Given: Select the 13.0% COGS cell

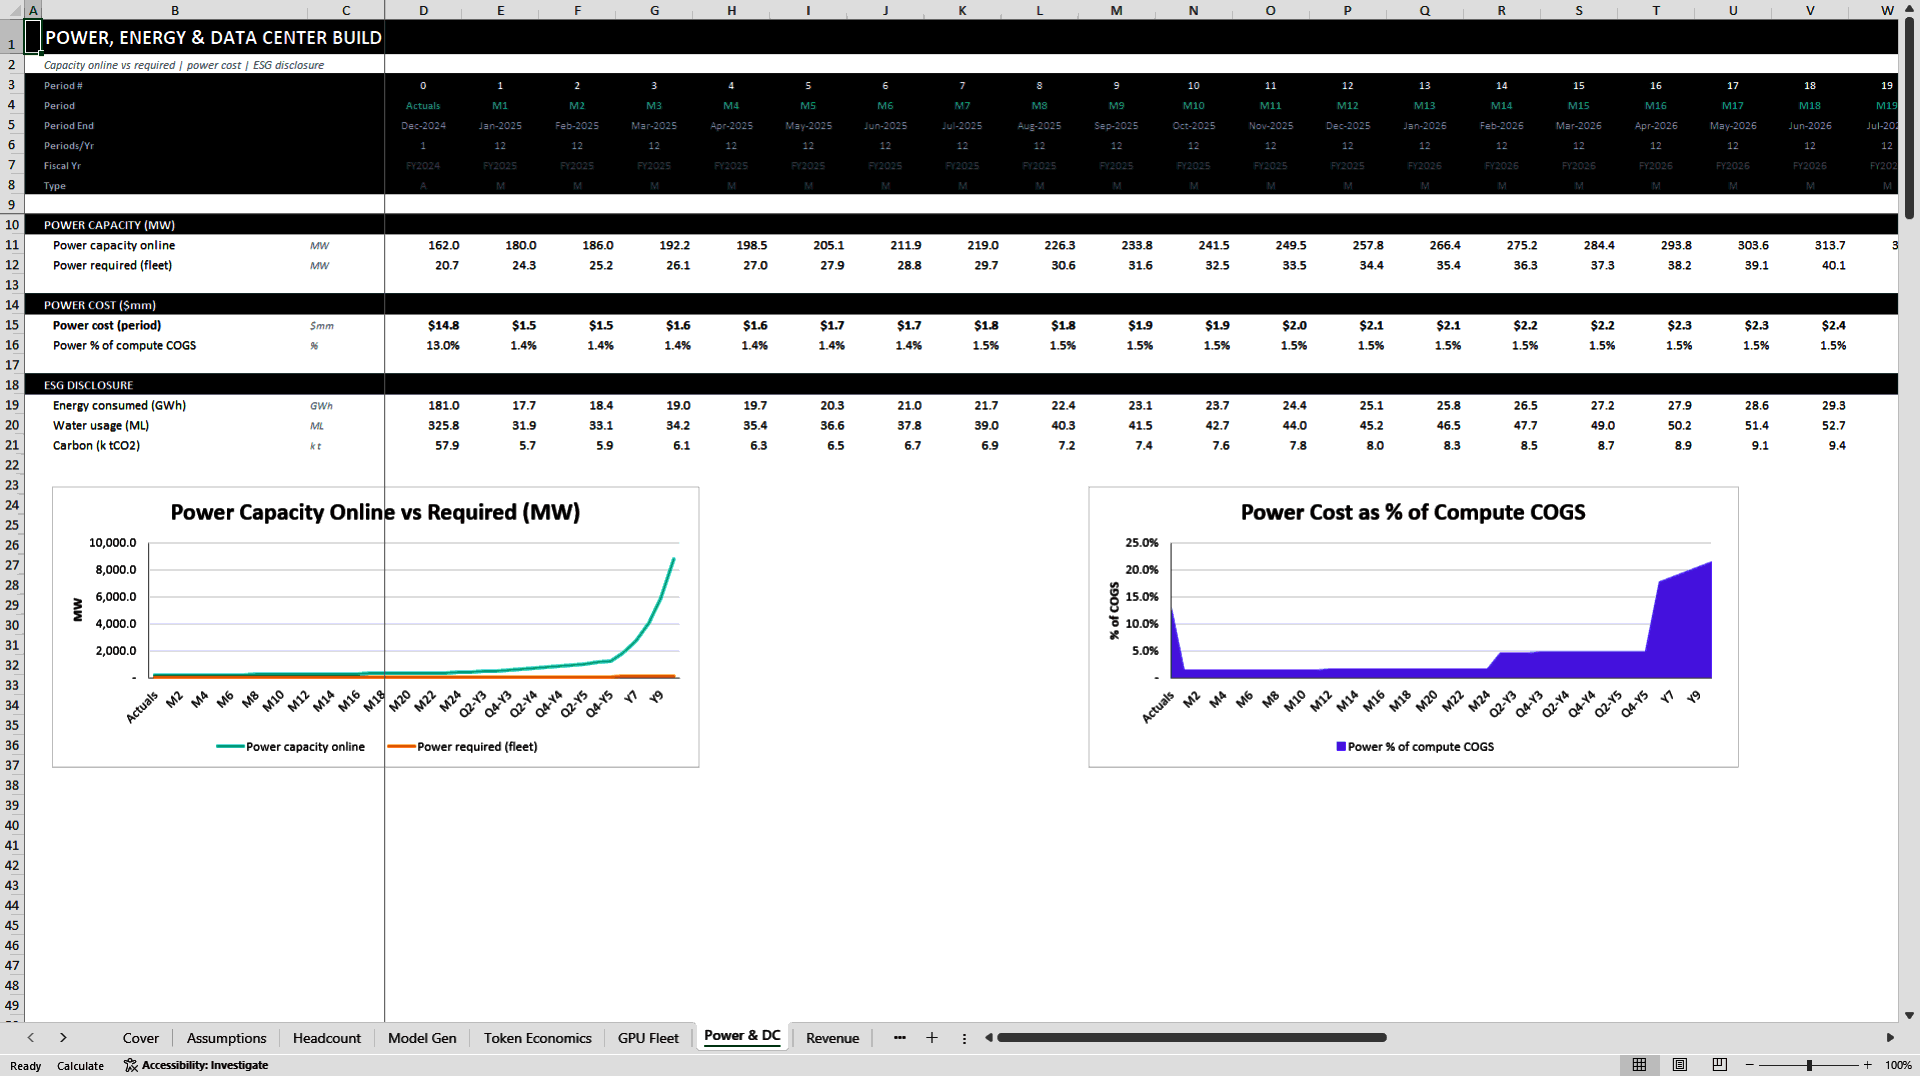Looking at the screenshot, I should pos(423,345).
